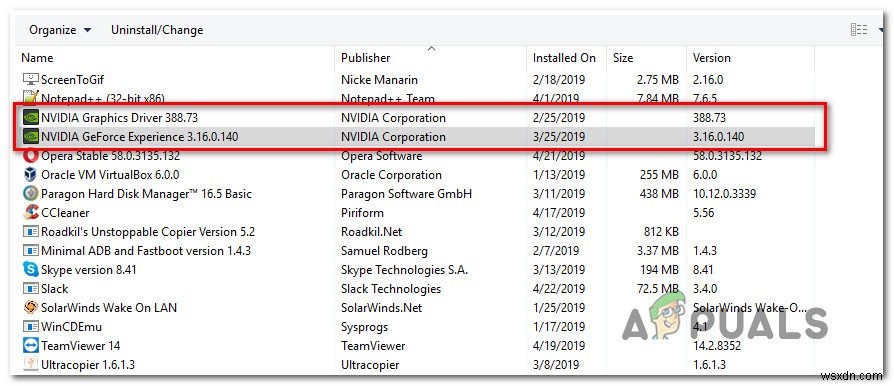Click publisher Samuel Rodberg
The width and height of the screenshot is (894, 386).
[x=384, y=251]
